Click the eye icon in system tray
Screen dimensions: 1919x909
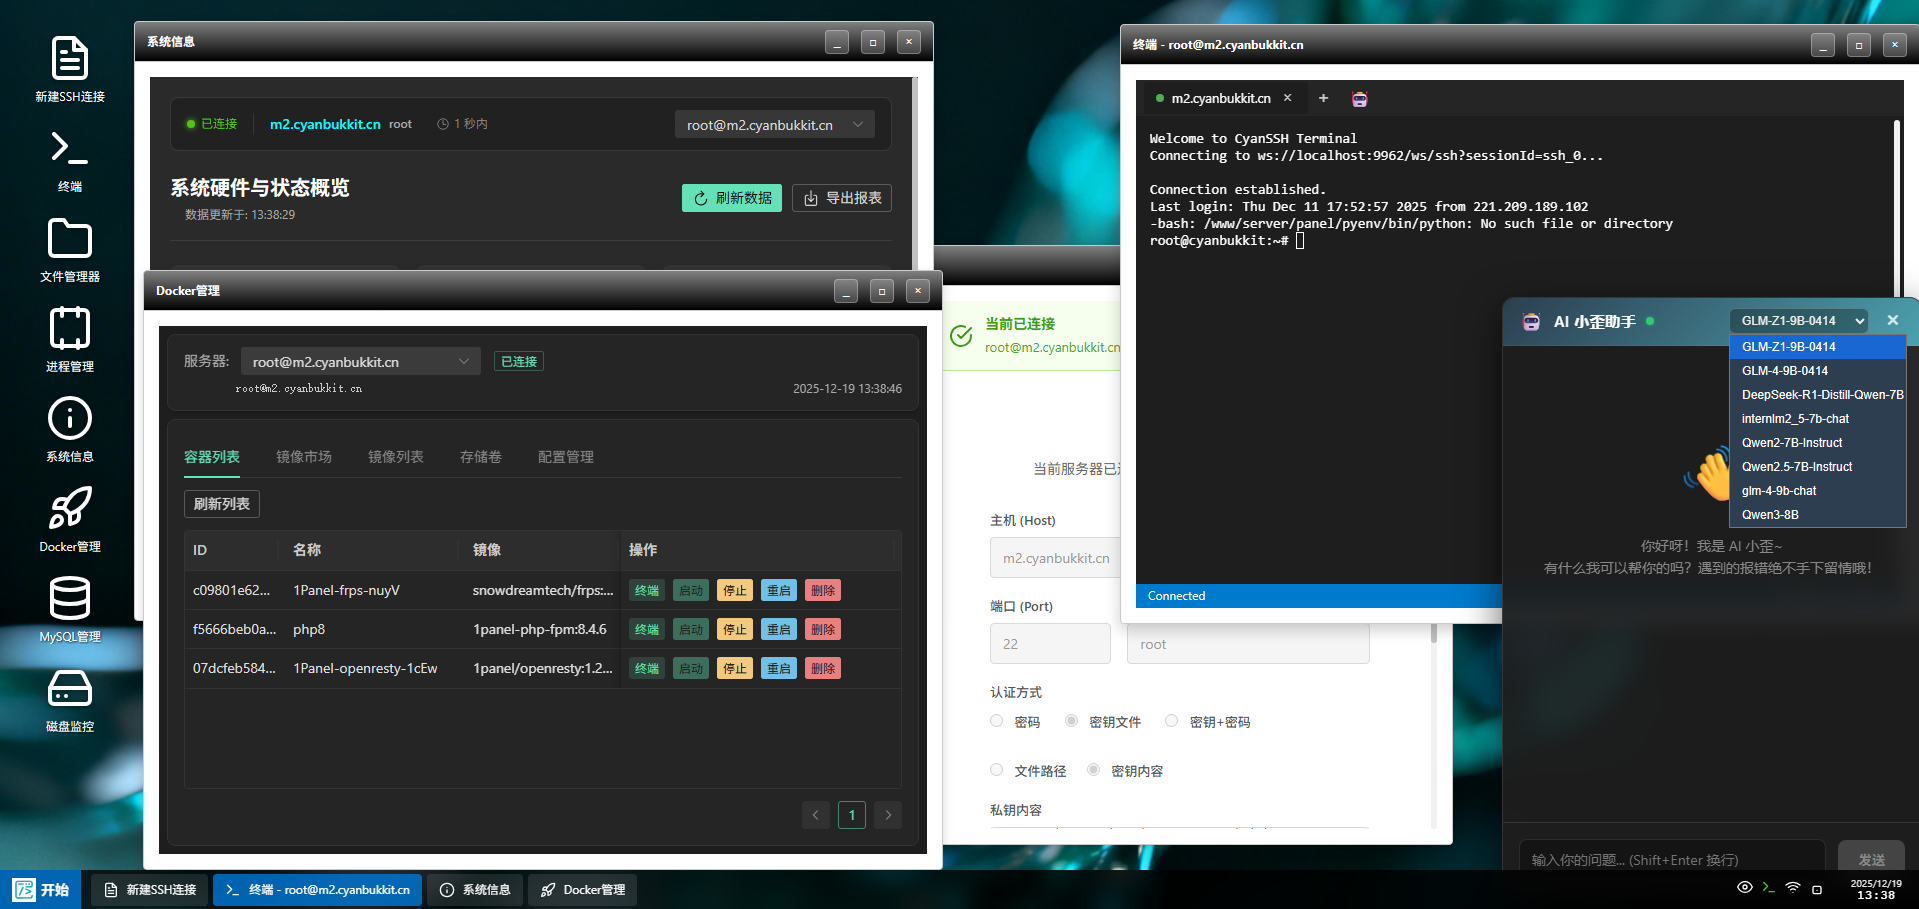pos(1745,888)
